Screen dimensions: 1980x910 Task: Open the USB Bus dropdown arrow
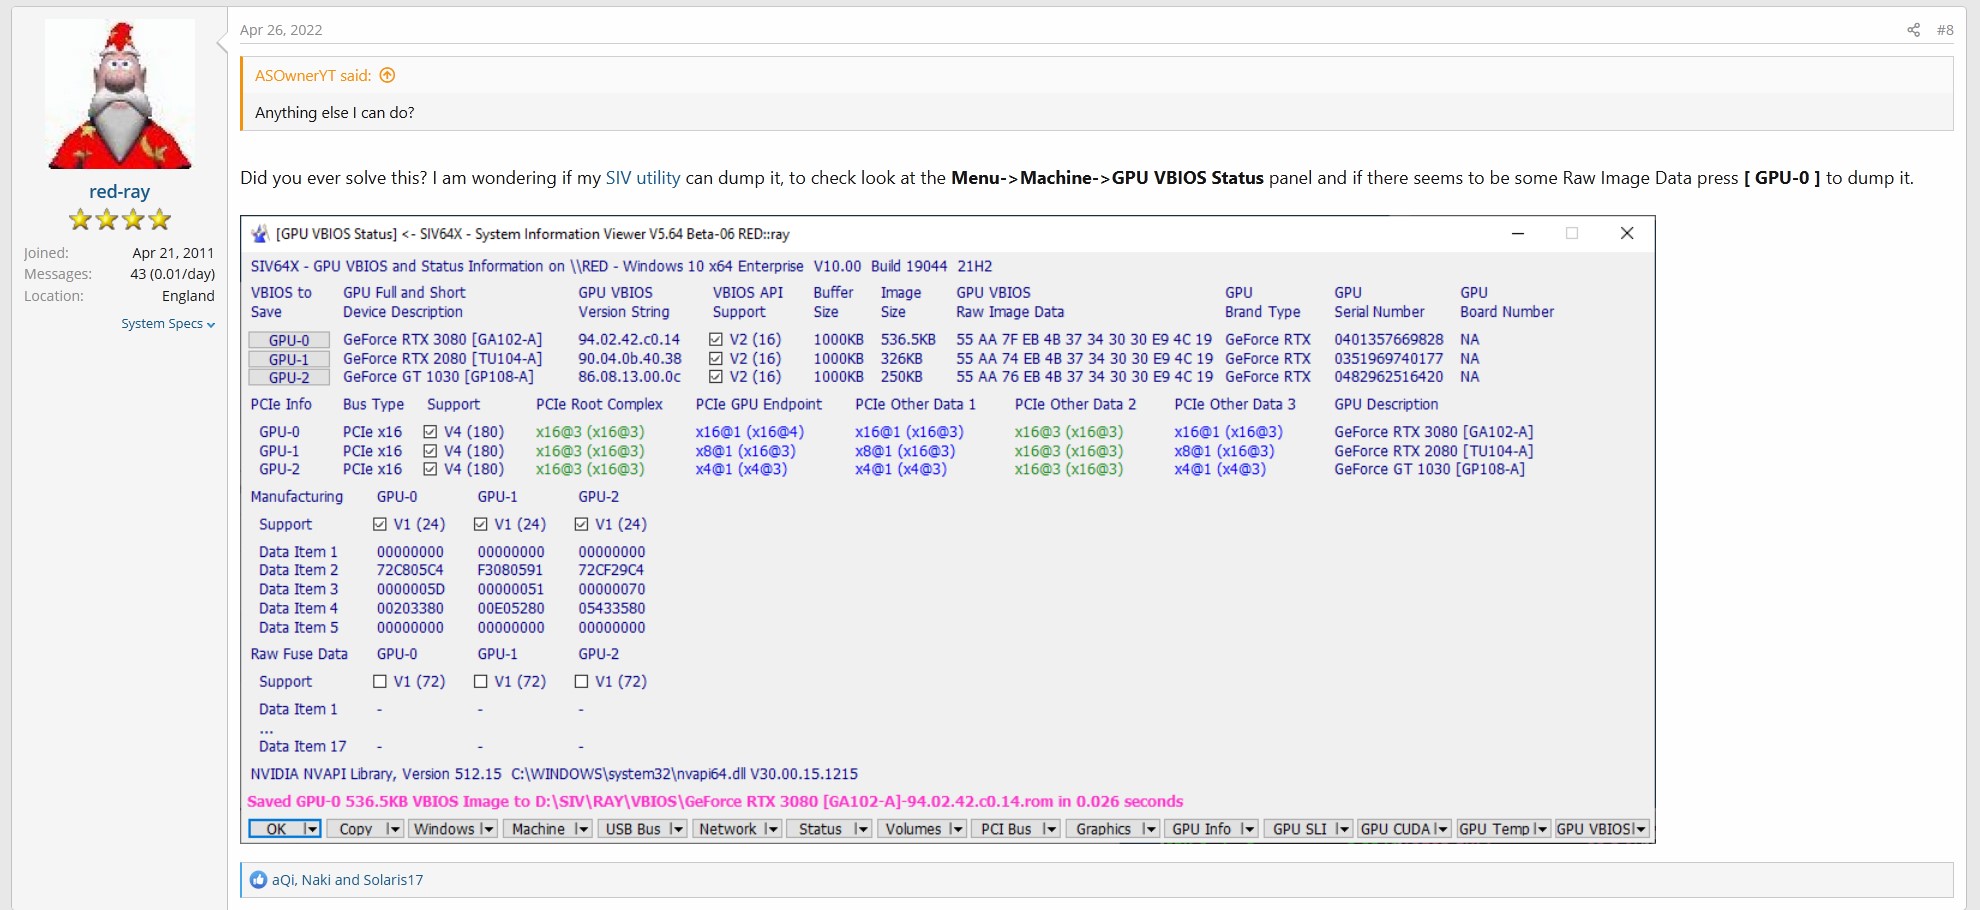coord(677,829)
